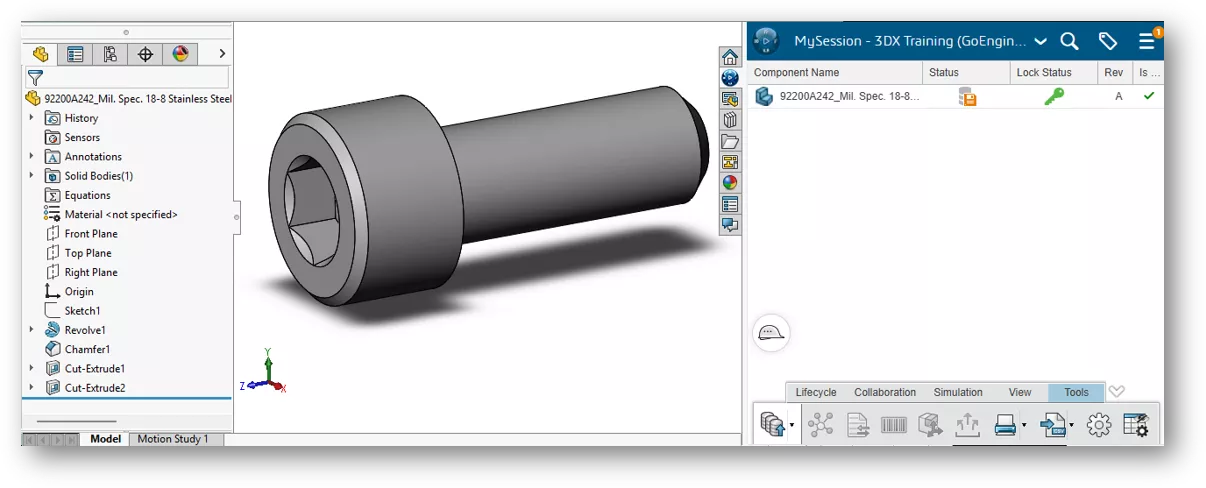This screenshot has height=488, width=1206.
Task: Click the tag icon in MySession header
Action: (x=1107, y=41)
